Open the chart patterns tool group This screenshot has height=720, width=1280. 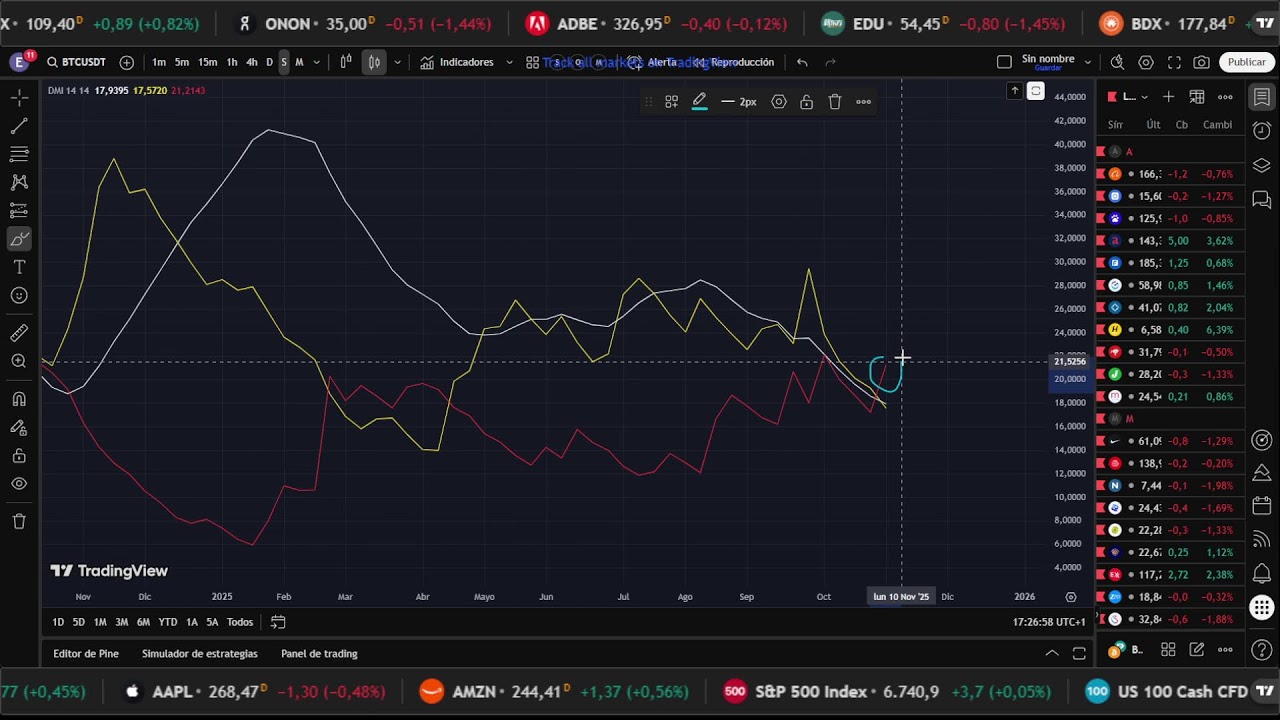(19, 182)
